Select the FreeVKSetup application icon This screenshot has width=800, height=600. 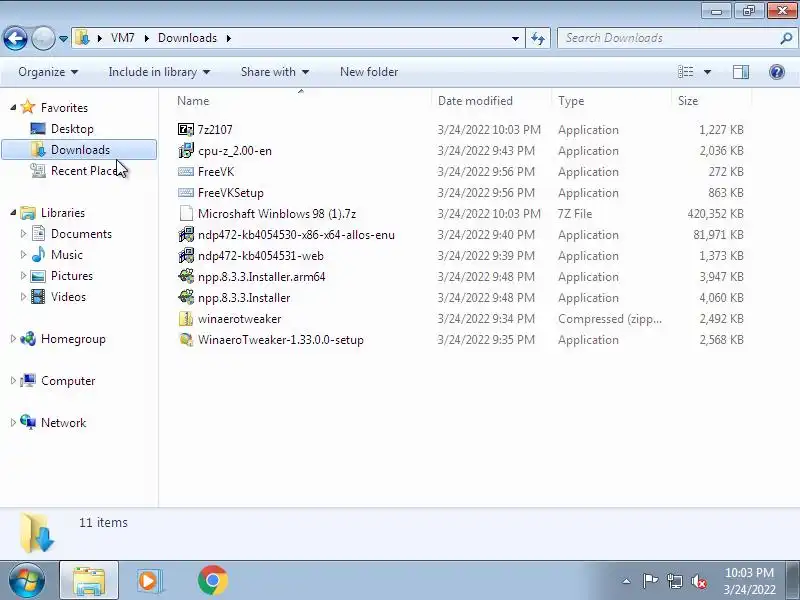point(186,193)
